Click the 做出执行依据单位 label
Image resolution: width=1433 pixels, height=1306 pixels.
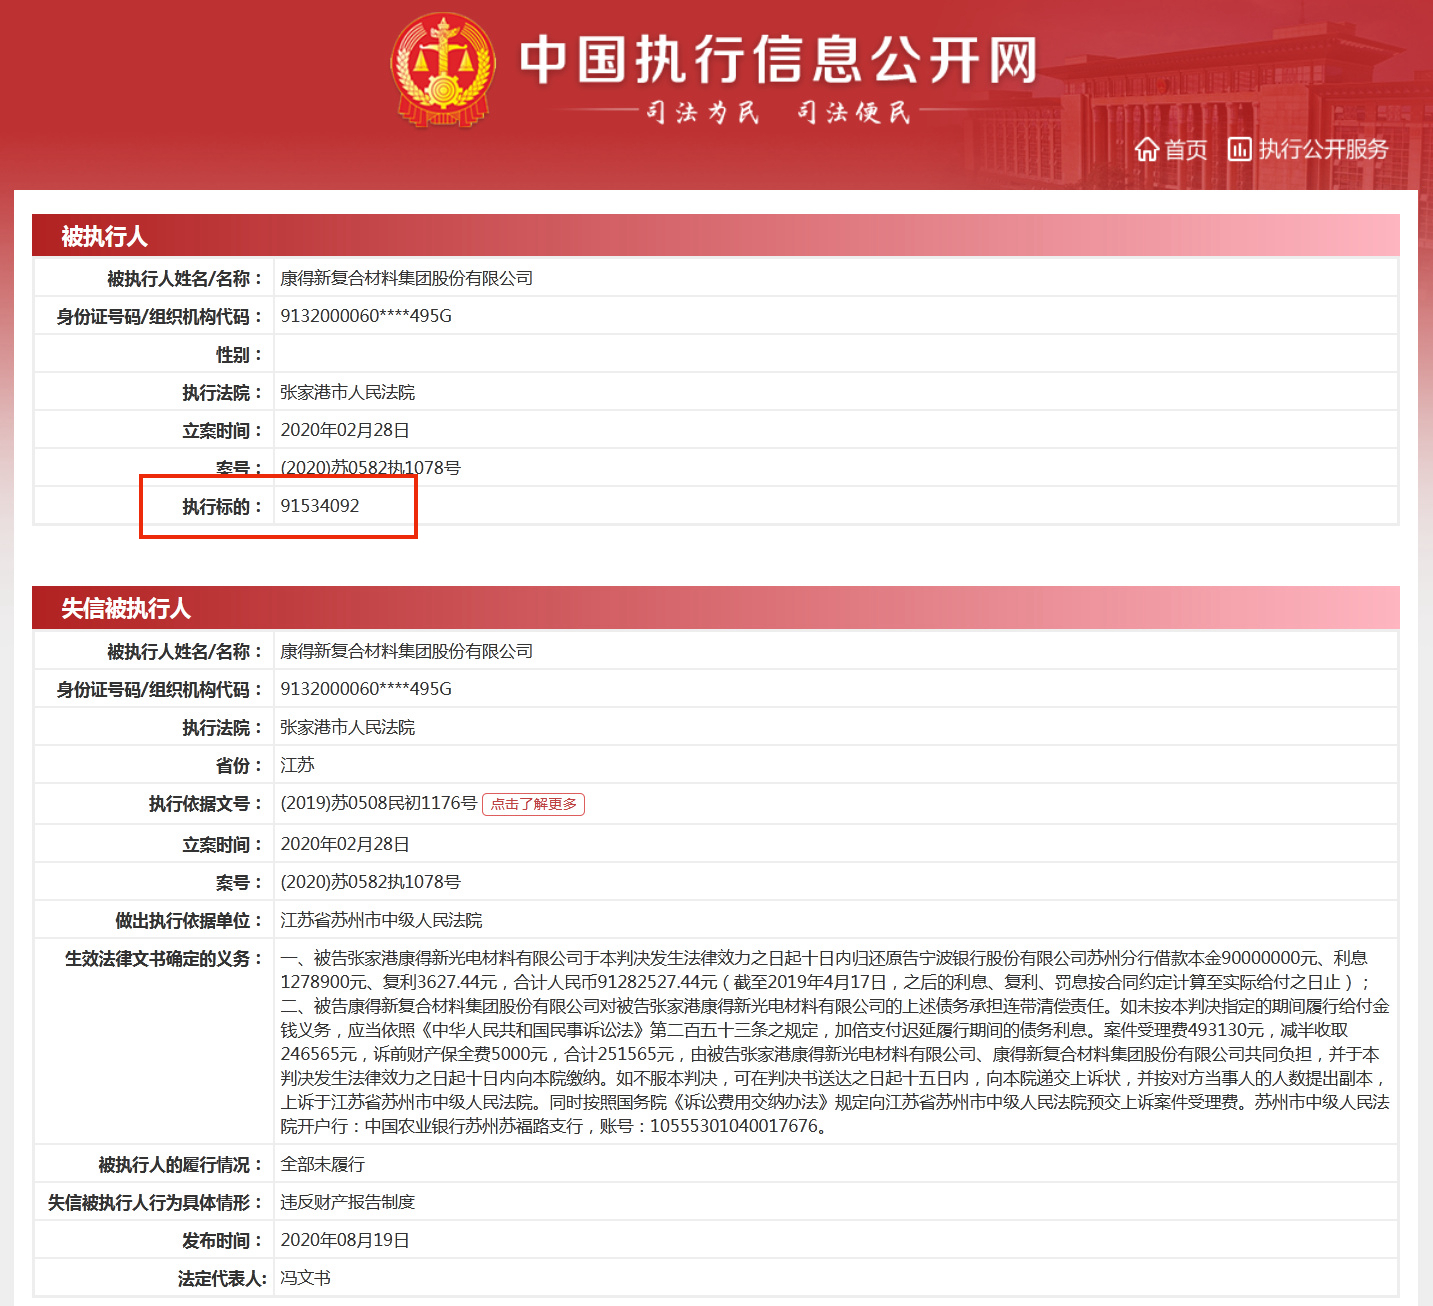click(x=189, y=921)
